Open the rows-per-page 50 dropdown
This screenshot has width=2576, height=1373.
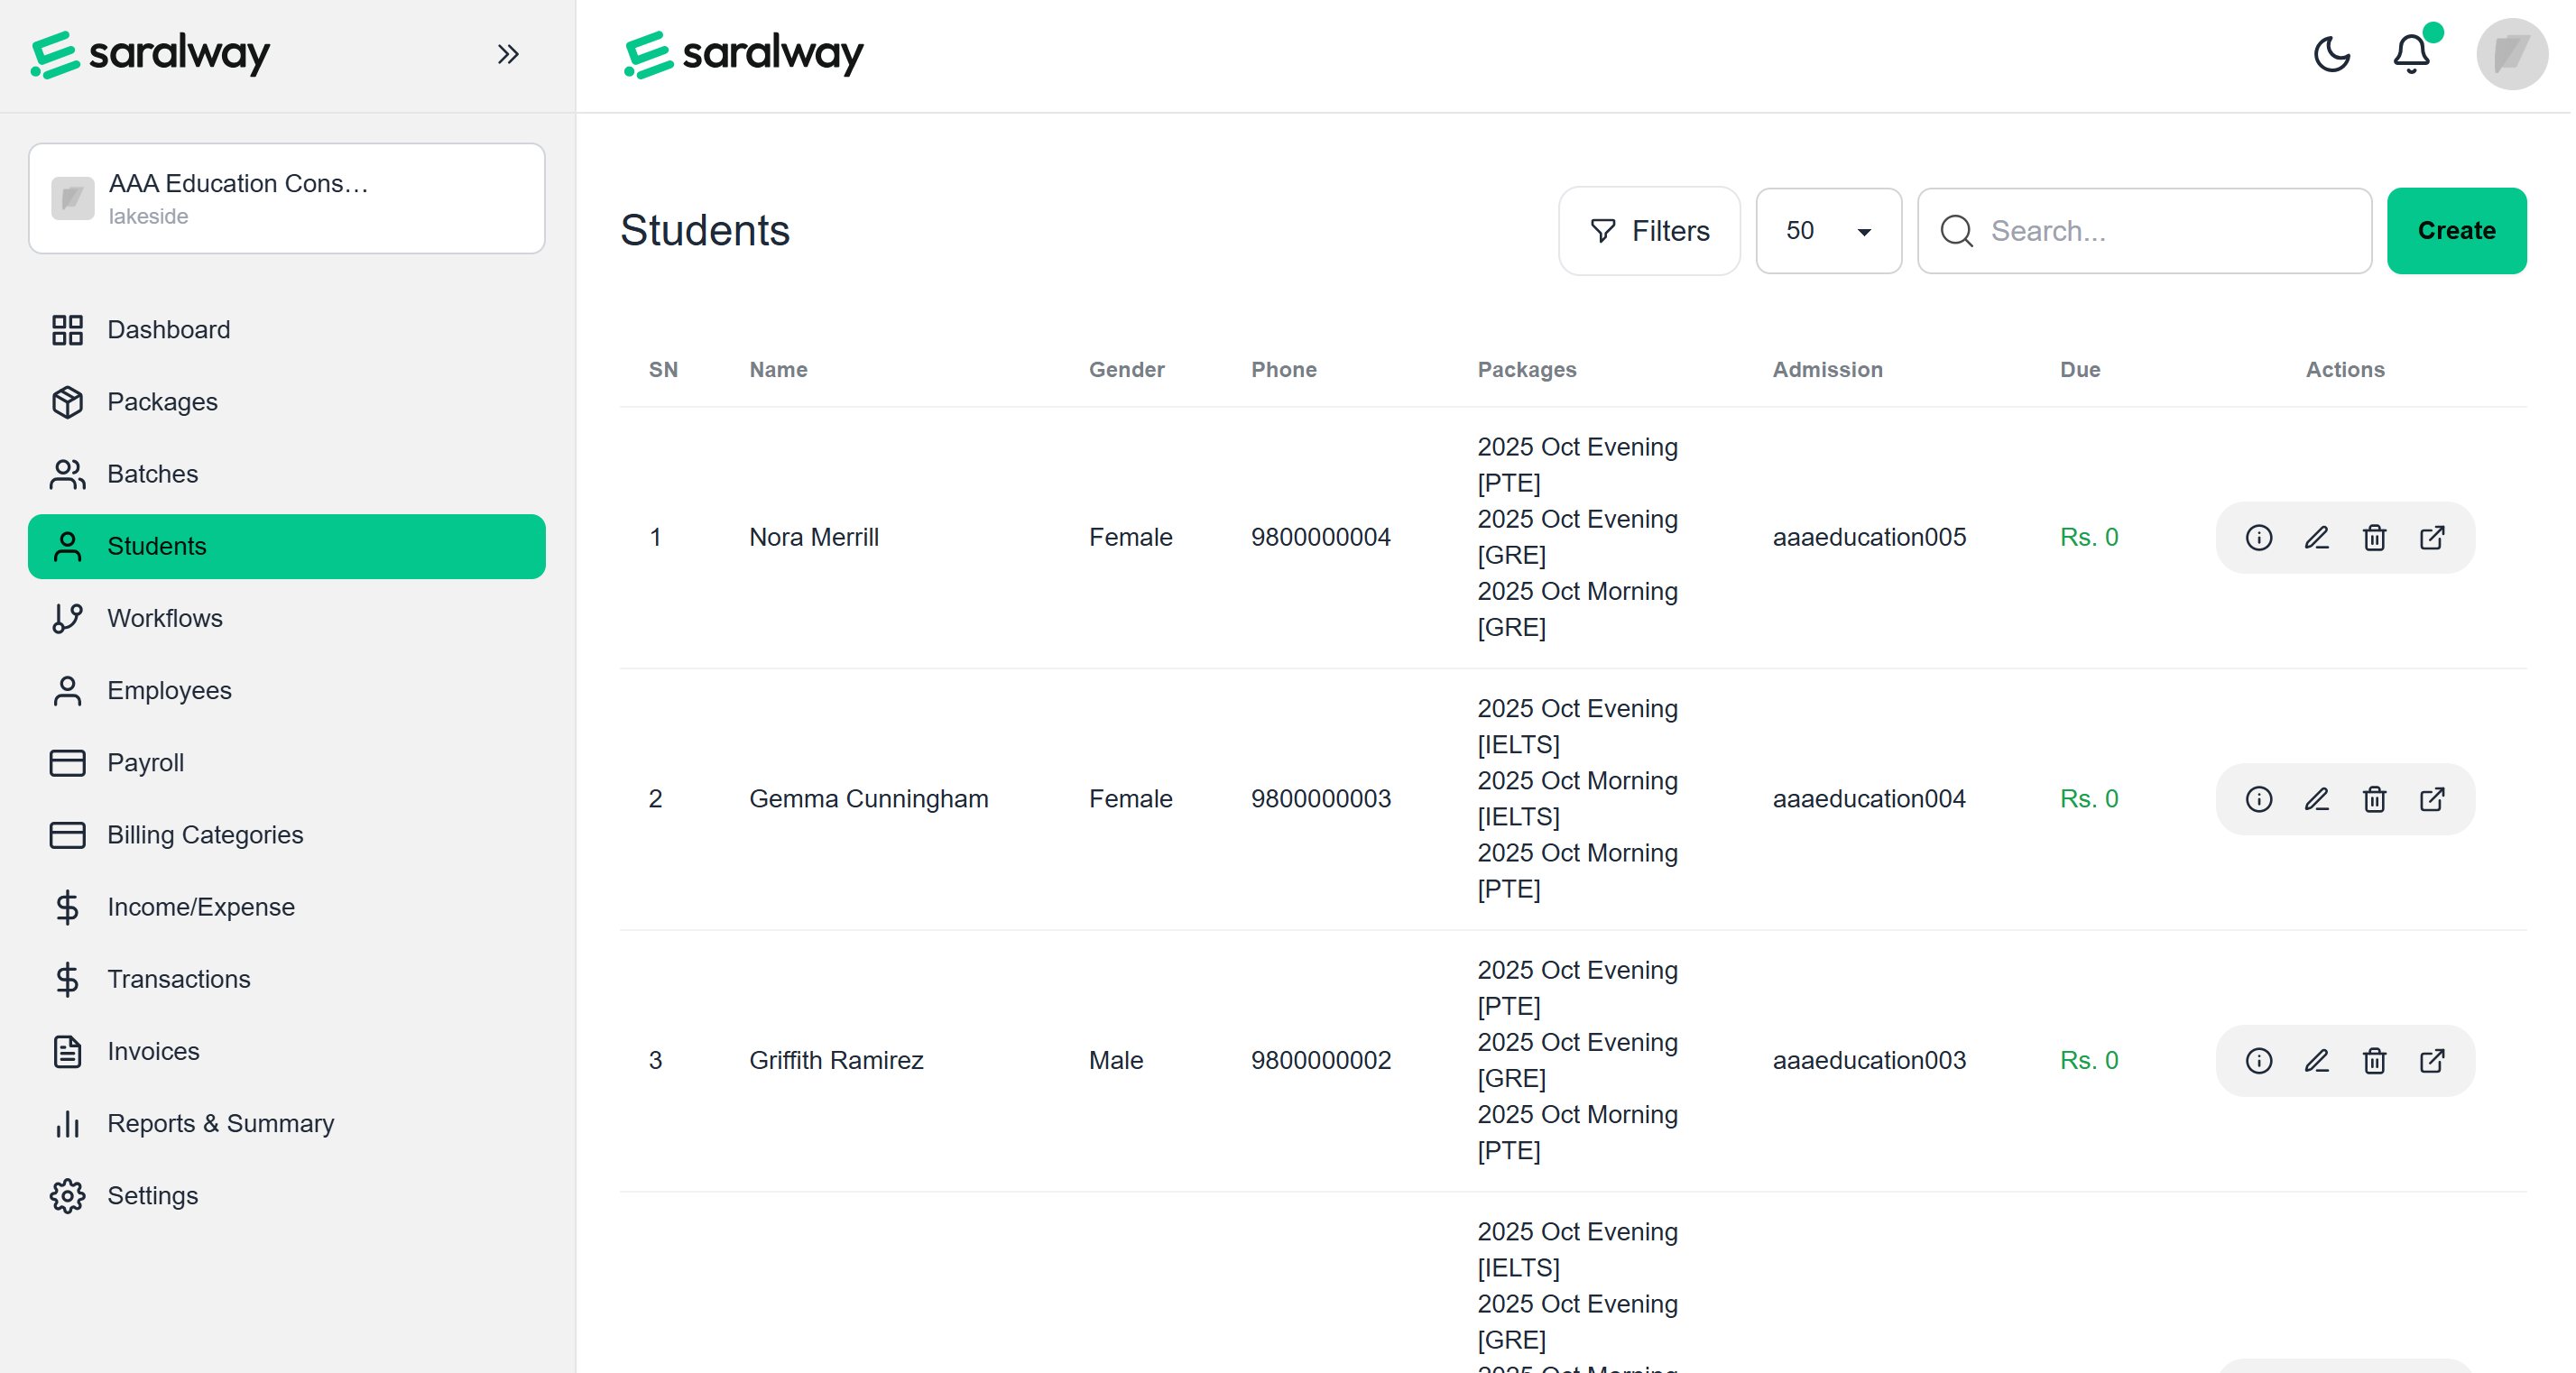click(x=1828, y=231)
